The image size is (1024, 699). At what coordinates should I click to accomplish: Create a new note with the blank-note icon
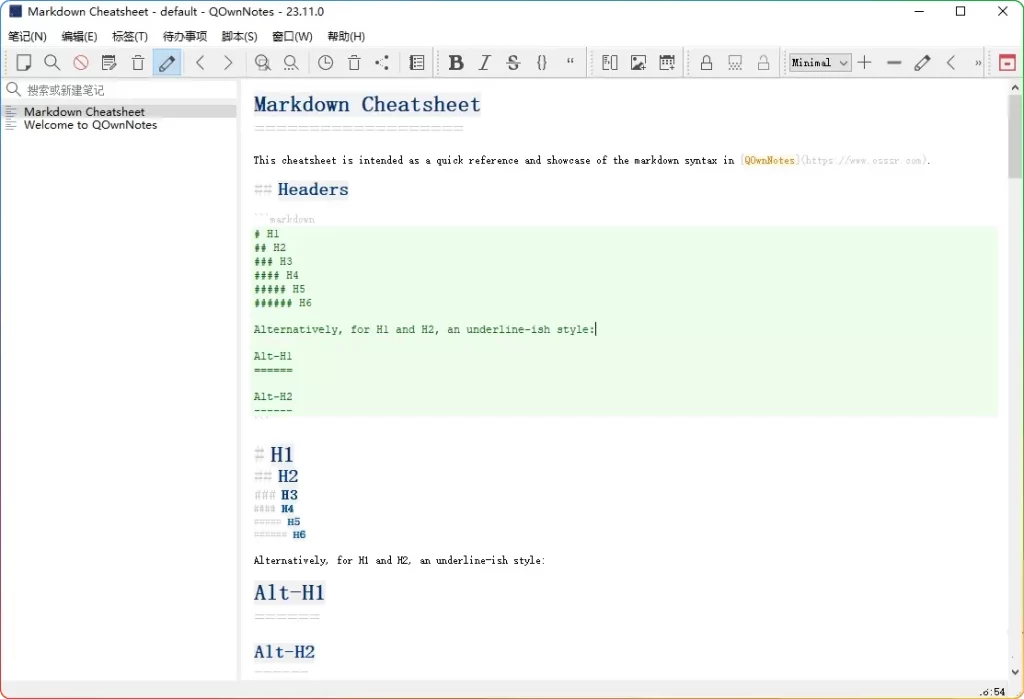(24, 63)
